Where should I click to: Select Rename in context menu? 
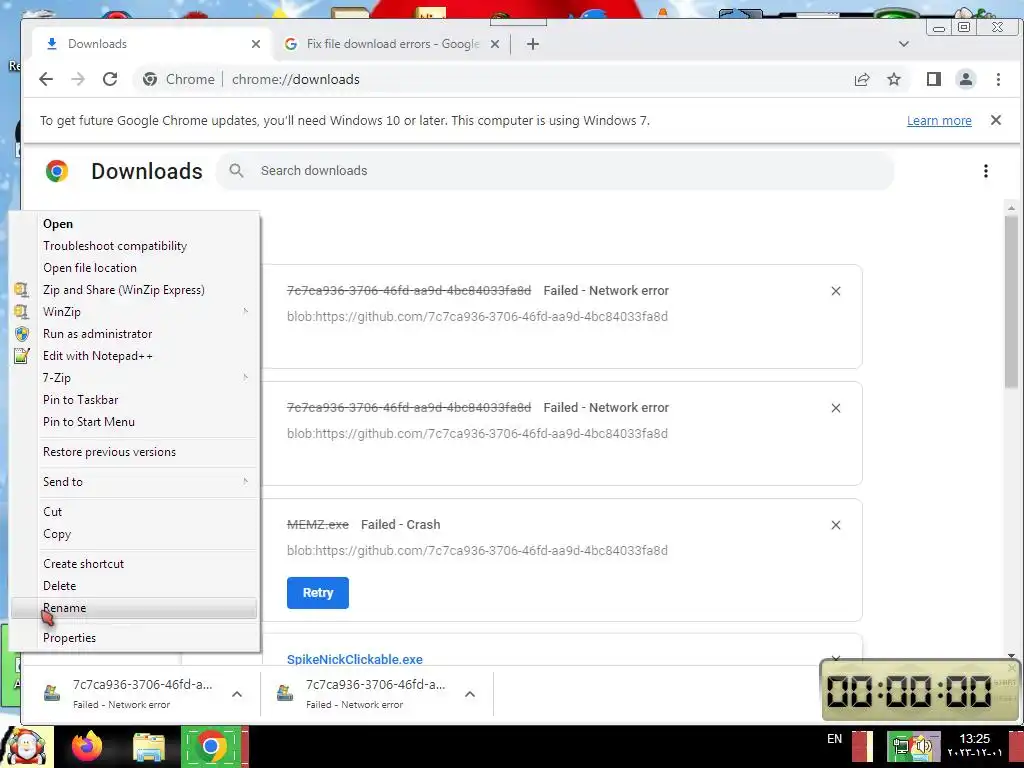tap(134, 608)
